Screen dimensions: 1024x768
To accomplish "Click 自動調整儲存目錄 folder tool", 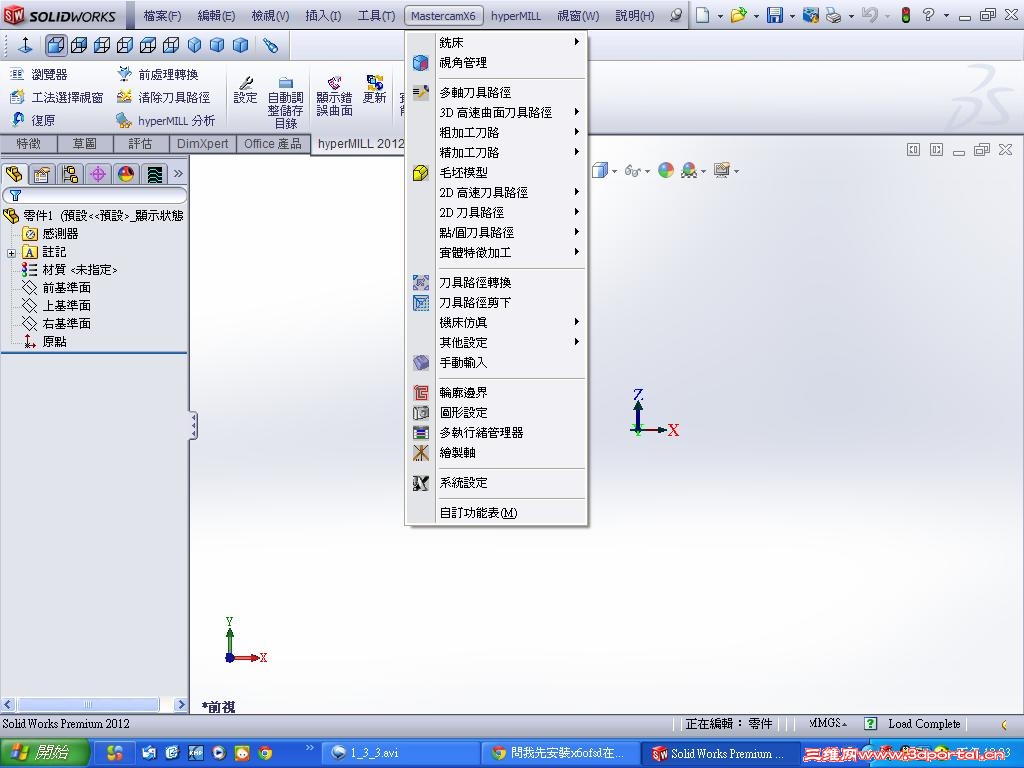I will 285,103.
